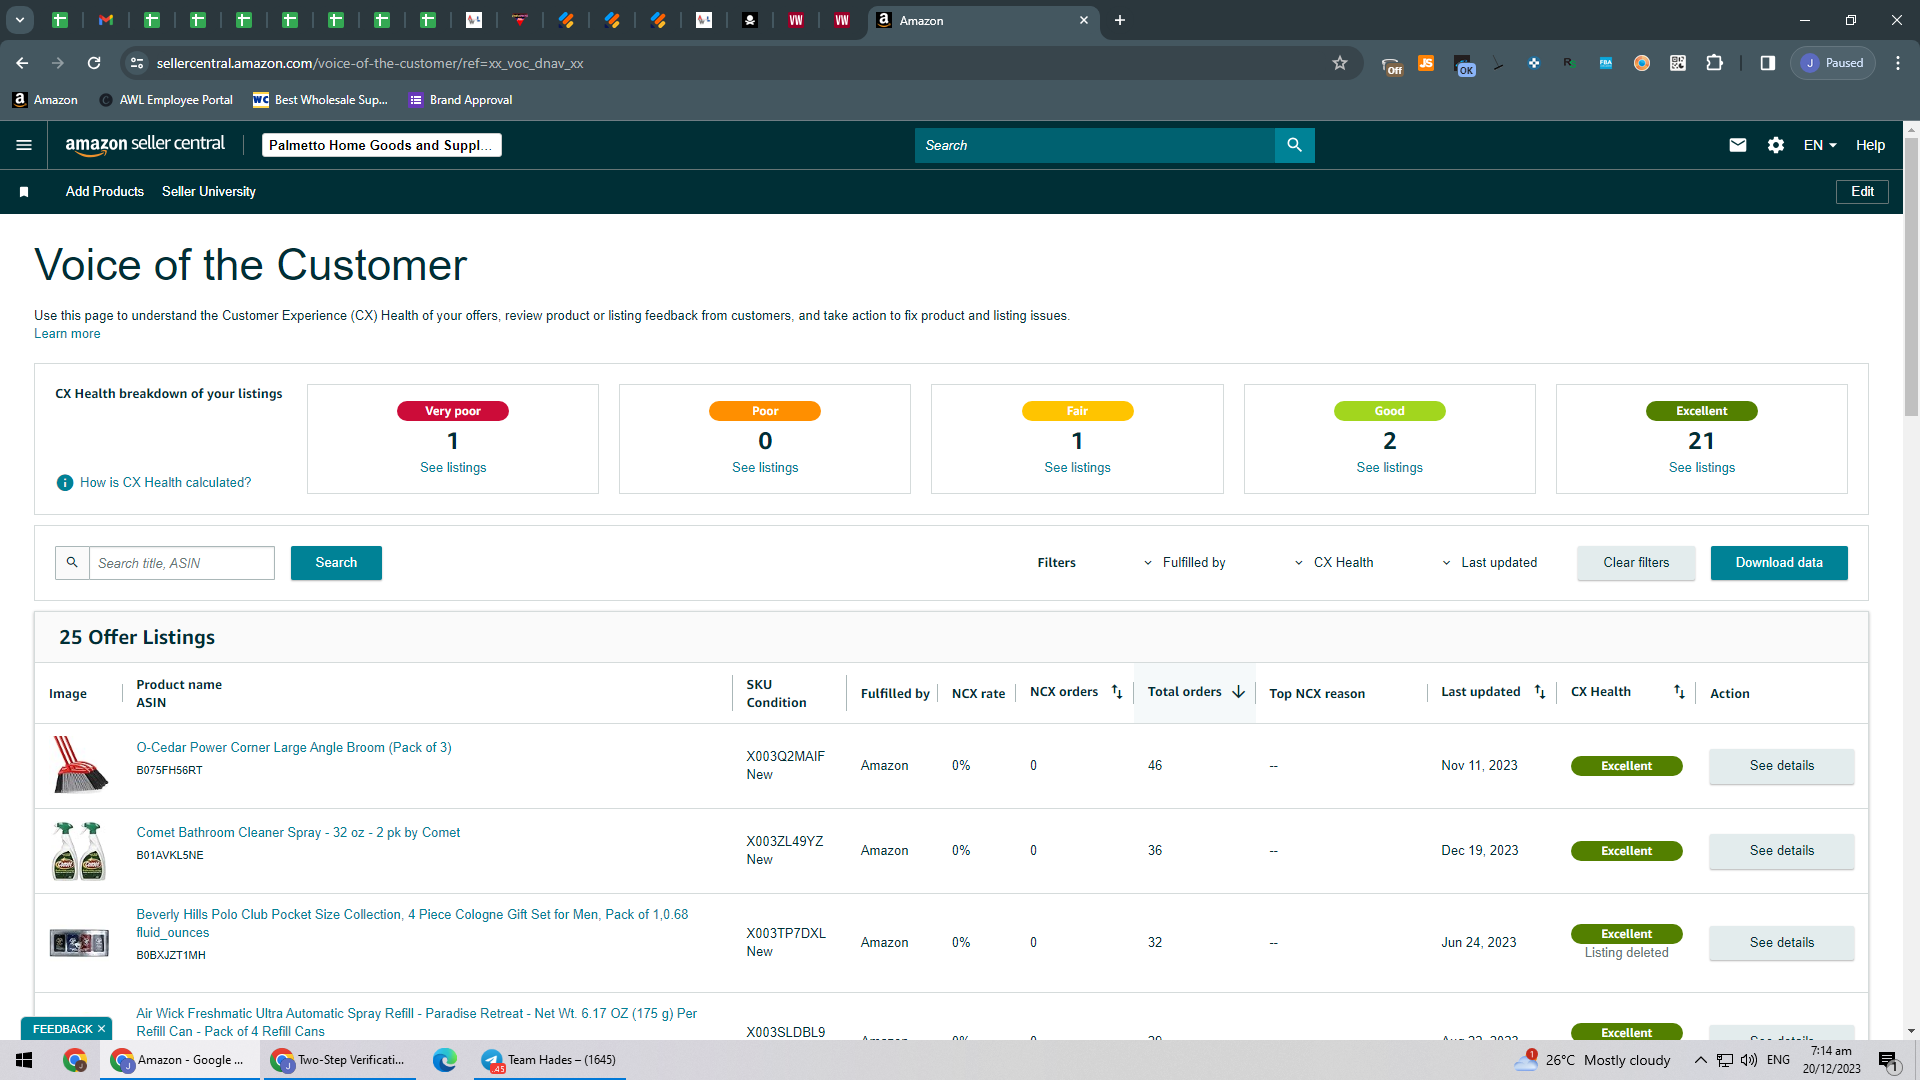This screenshot has height=1080, width=1920.
Task: Open Seller University menu item
Action: pos(209,192)
